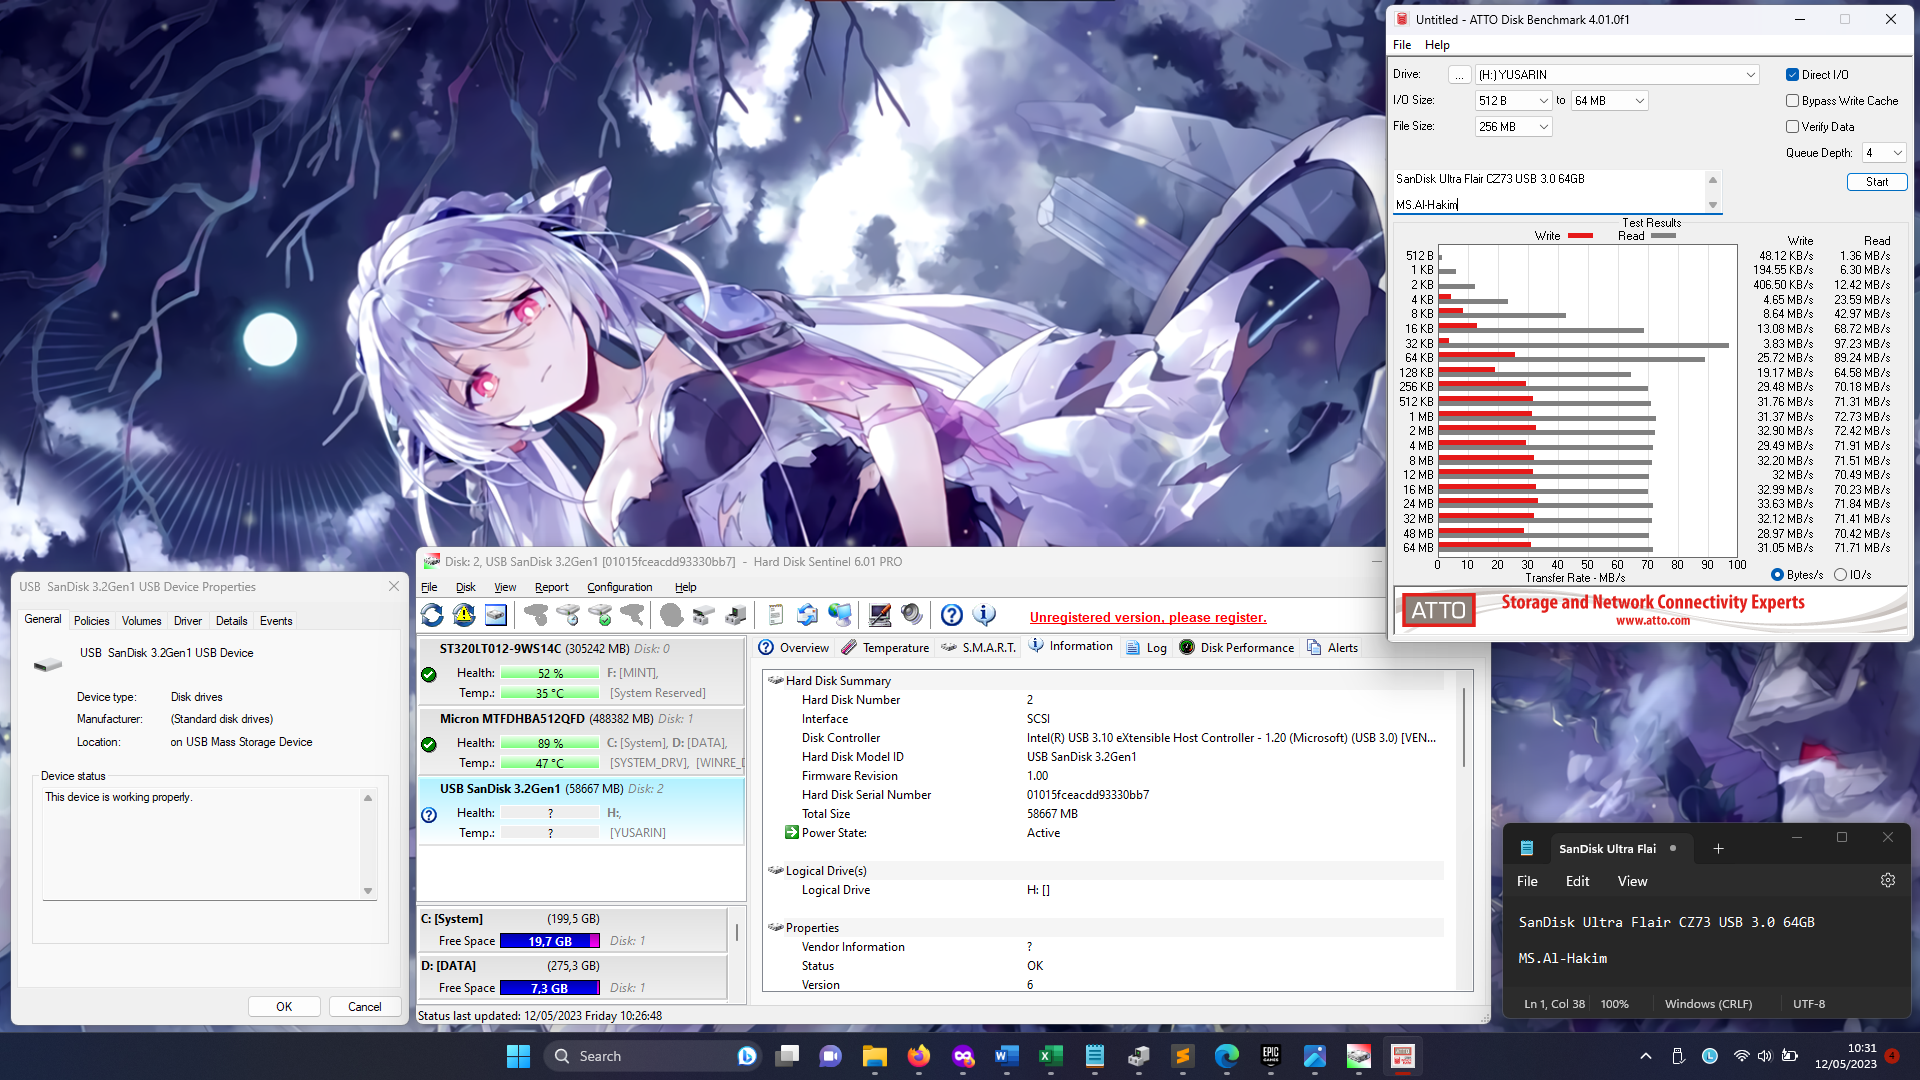Image resolution: width=1920 pixels, height=1080 pixels.
Task: Click the 'Unregistered version, please register' link
Action: [1148, 618]
